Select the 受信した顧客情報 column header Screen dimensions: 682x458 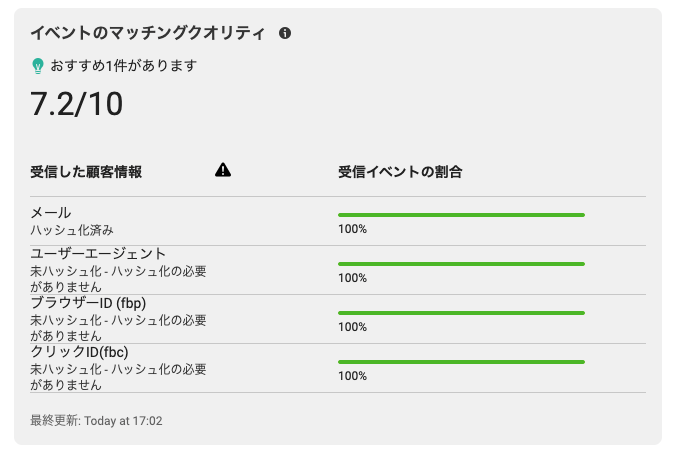tap(86, 172)
